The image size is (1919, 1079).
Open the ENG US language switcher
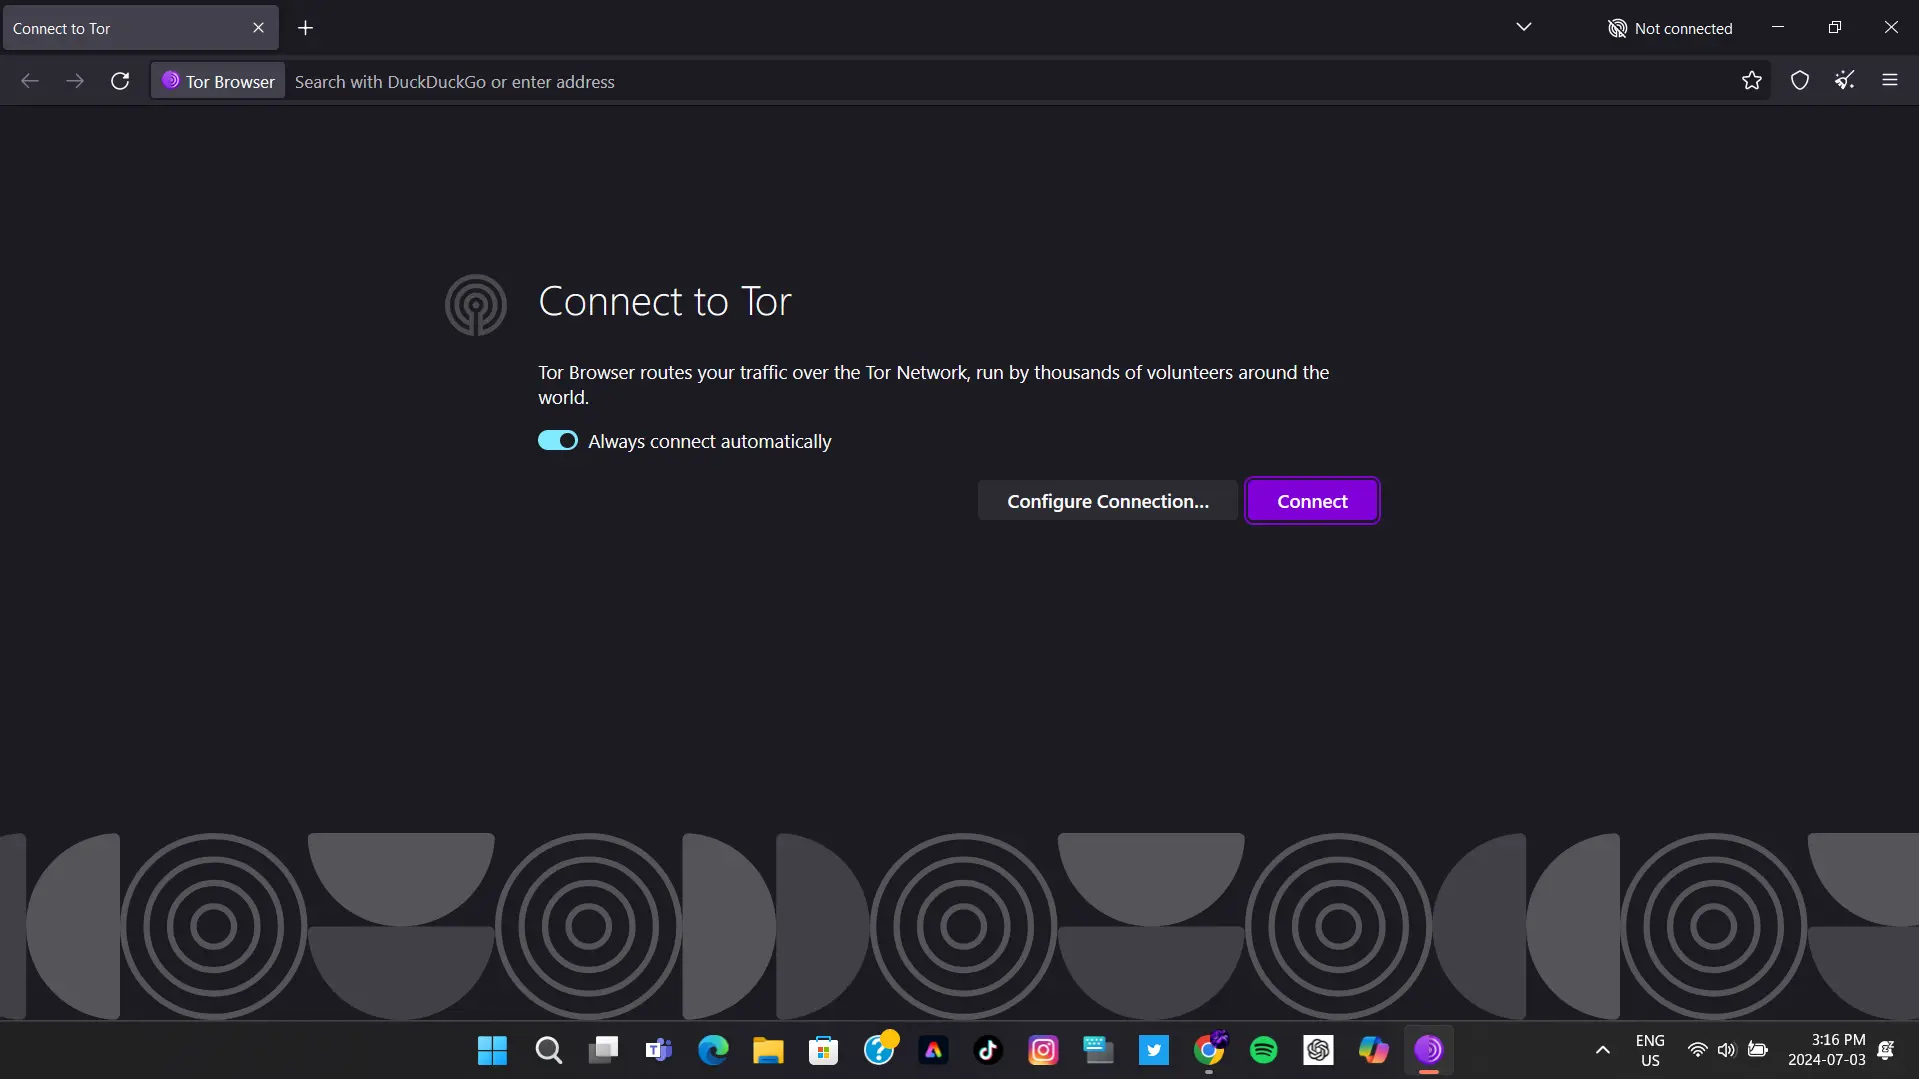coord(1650,1050)
